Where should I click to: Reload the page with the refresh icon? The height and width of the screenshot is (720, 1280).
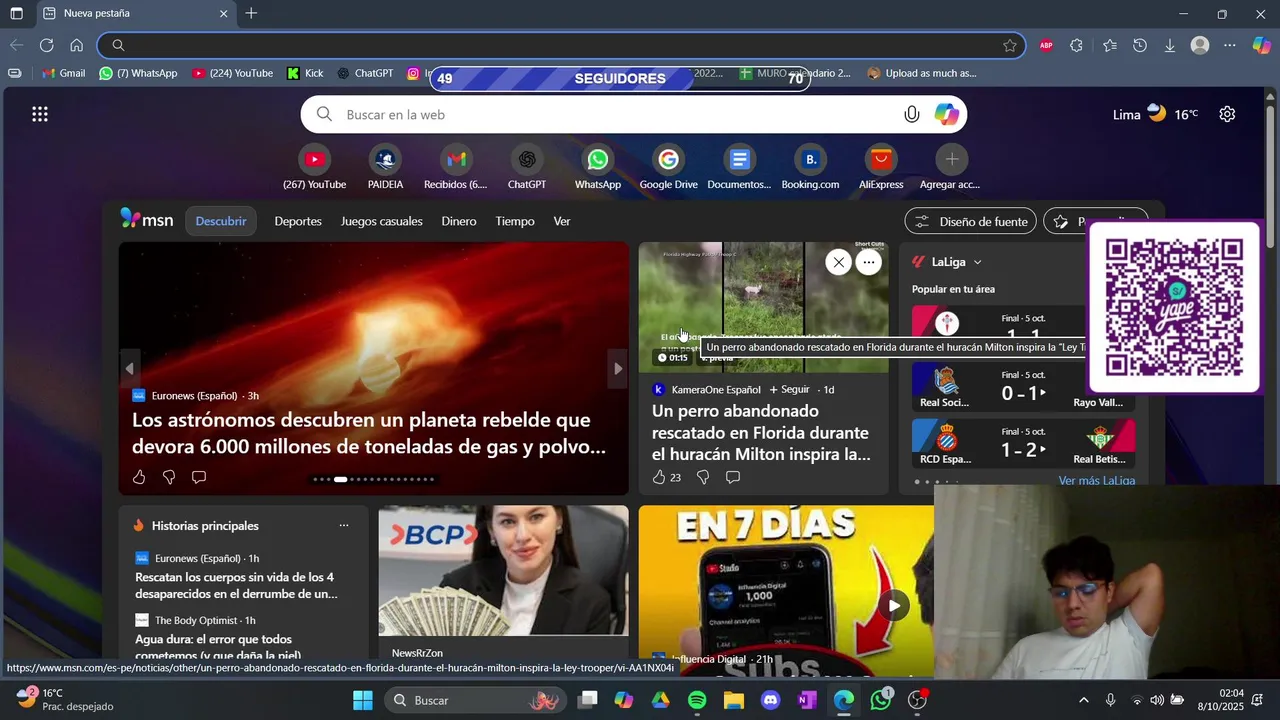(x=47, y=45)
